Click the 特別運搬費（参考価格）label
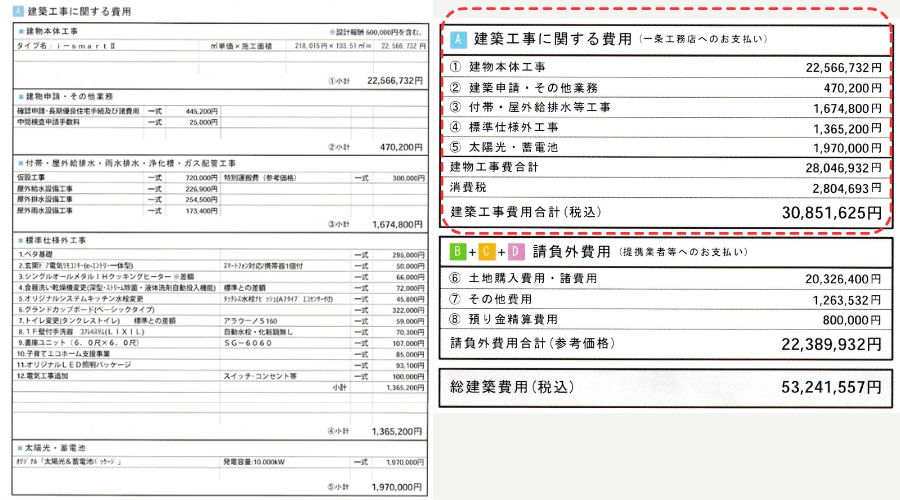Image resolution: width=900 pixels, height=500 pixels. pos(260,178)
